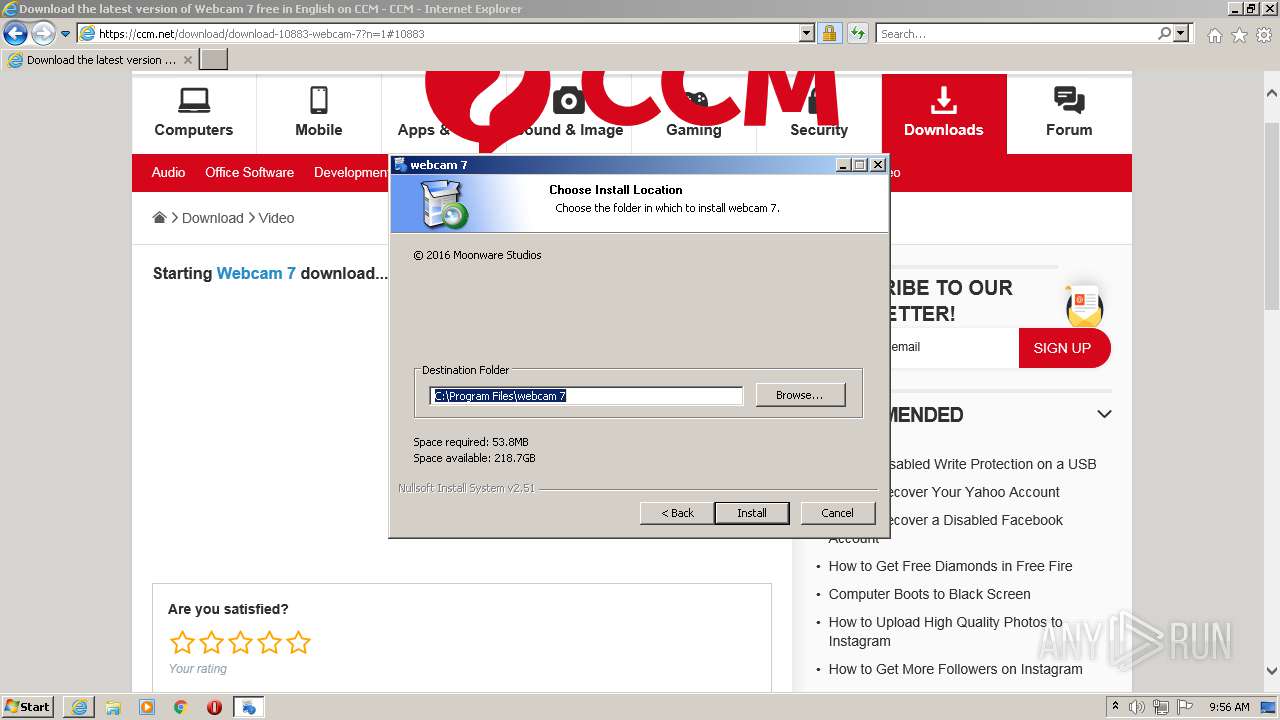Viewport: 1280px width, 720px height.
Task: Rate with the second star
Action: click(x=211, y=642)
